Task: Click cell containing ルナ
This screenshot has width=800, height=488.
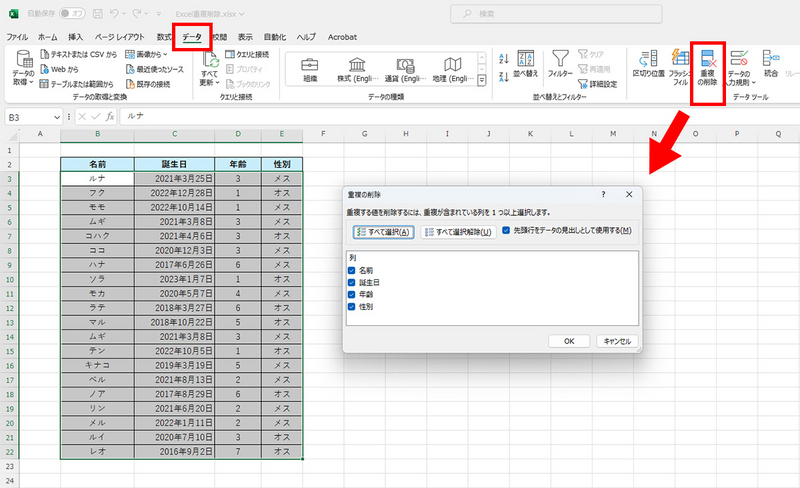Action: [x=97, y=179]
